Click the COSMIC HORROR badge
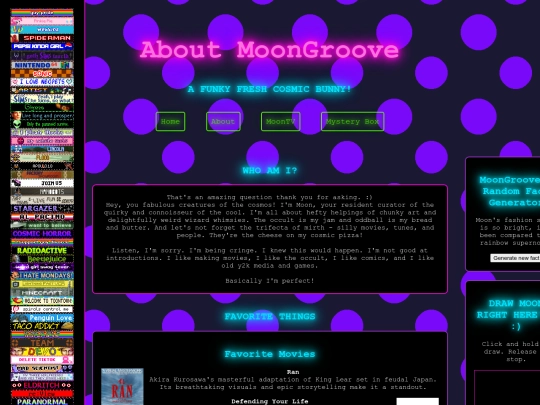This screenshot has width=540, height=405. [42, 233]
